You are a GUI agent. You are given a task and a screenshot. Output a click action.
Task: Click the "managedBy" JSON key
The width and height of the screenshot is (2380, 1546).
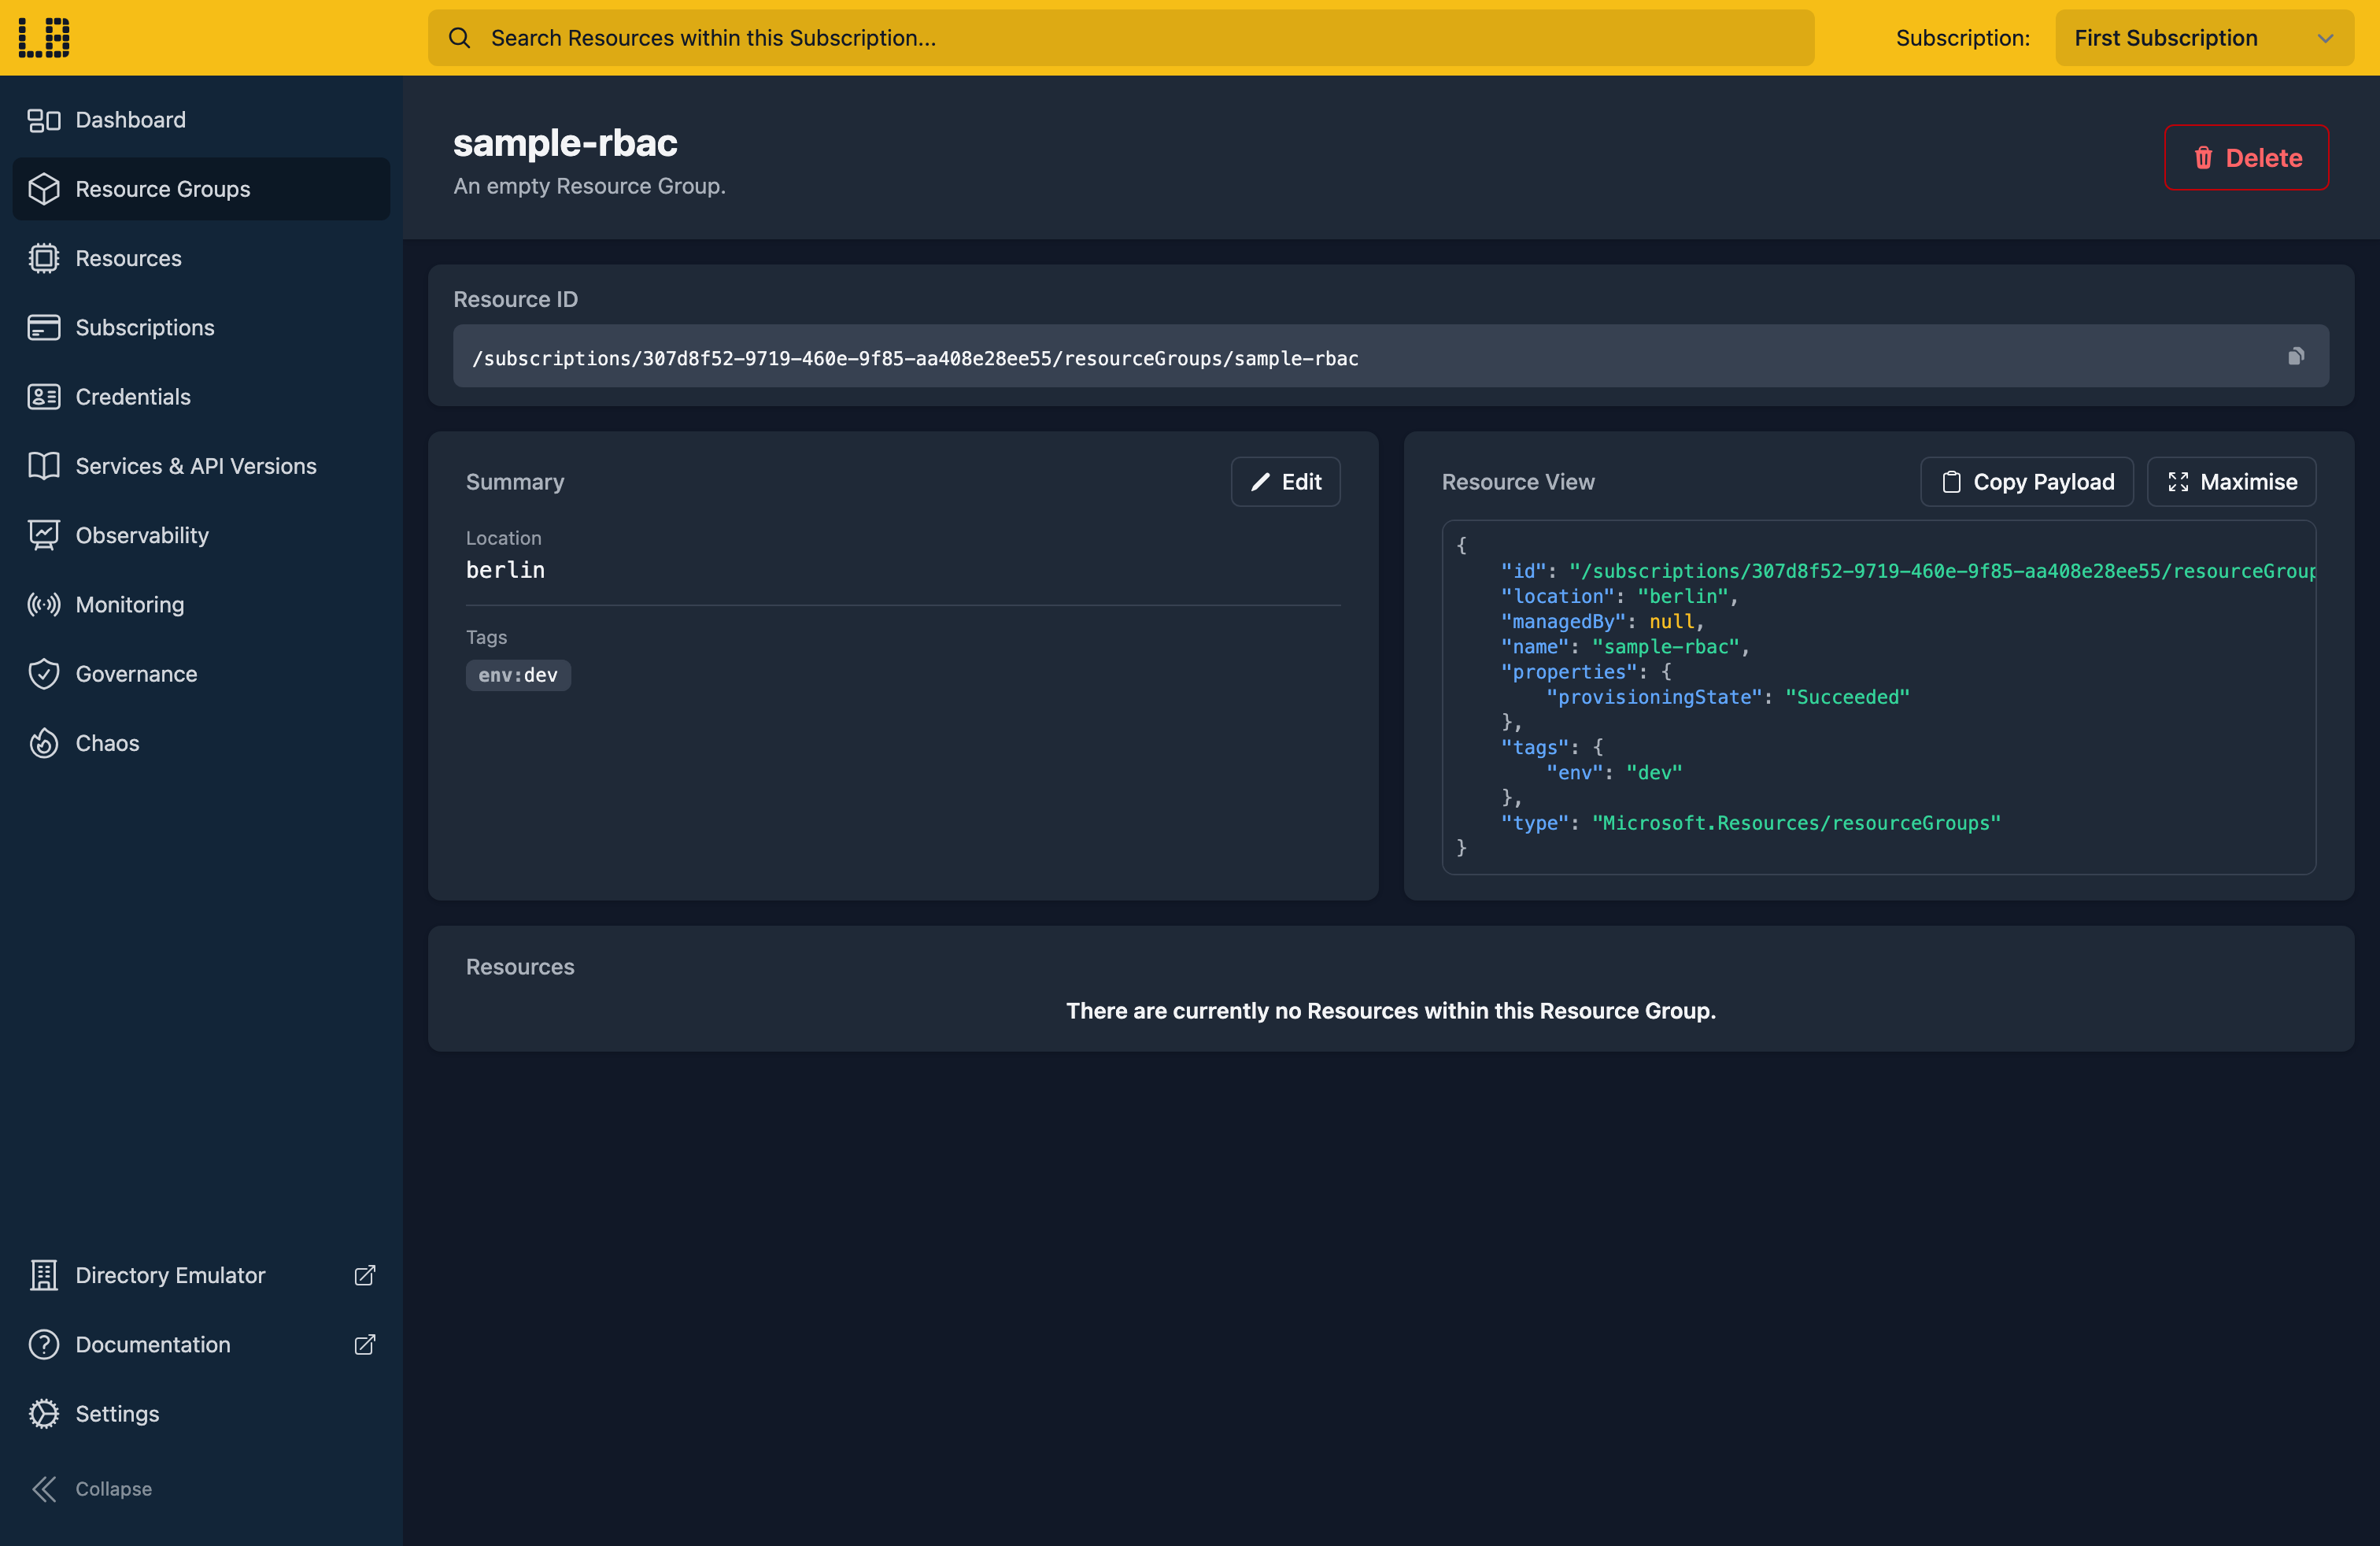[1563, 621]
